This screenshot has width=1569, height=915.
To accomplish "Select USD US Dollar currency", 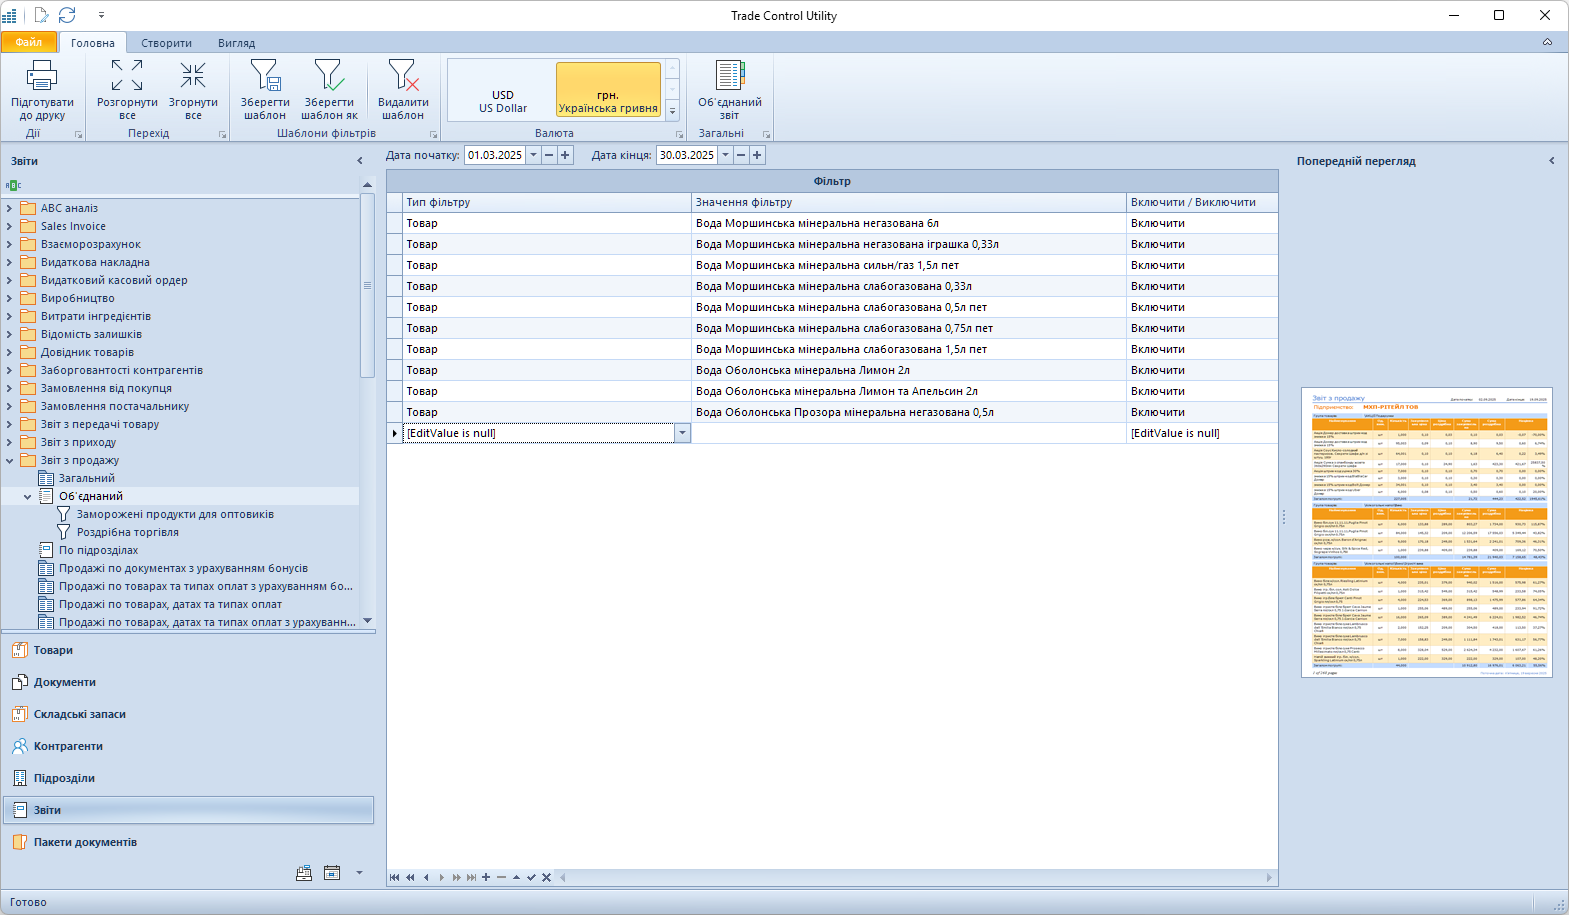I will (502, 101).
